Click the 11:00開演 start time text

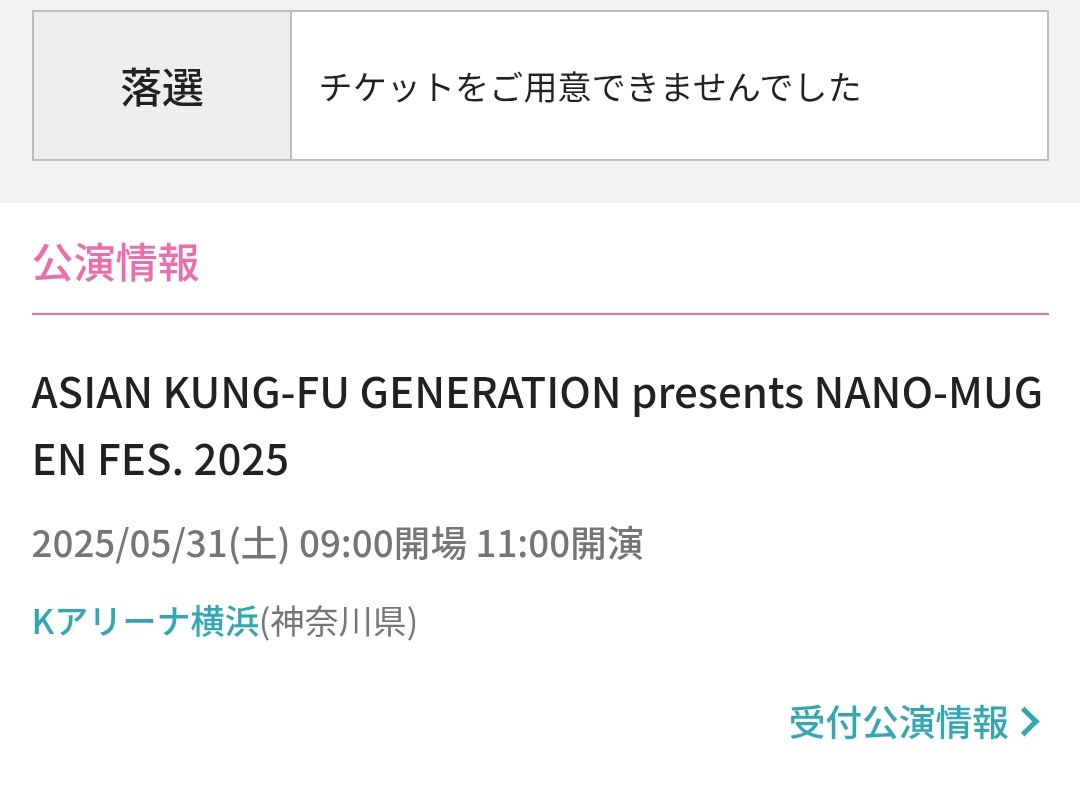(x=559, y=543)
